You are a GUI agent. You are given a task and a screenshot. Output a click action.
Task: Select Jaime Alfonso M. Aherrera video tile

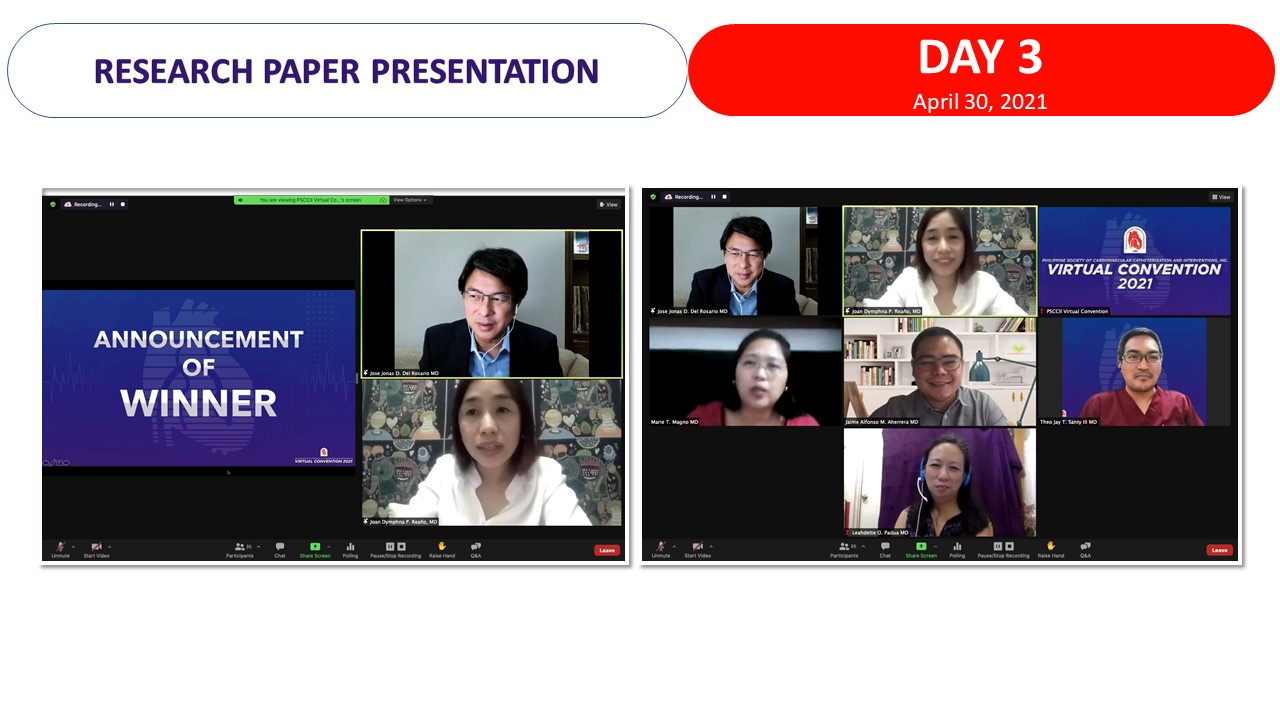939,372
